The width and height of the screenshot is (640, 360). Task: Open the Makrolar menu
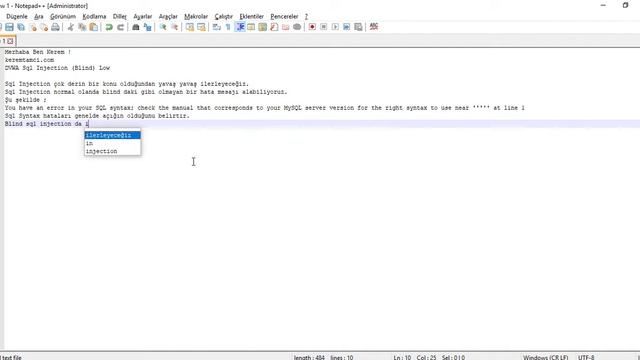click(196, 16)
